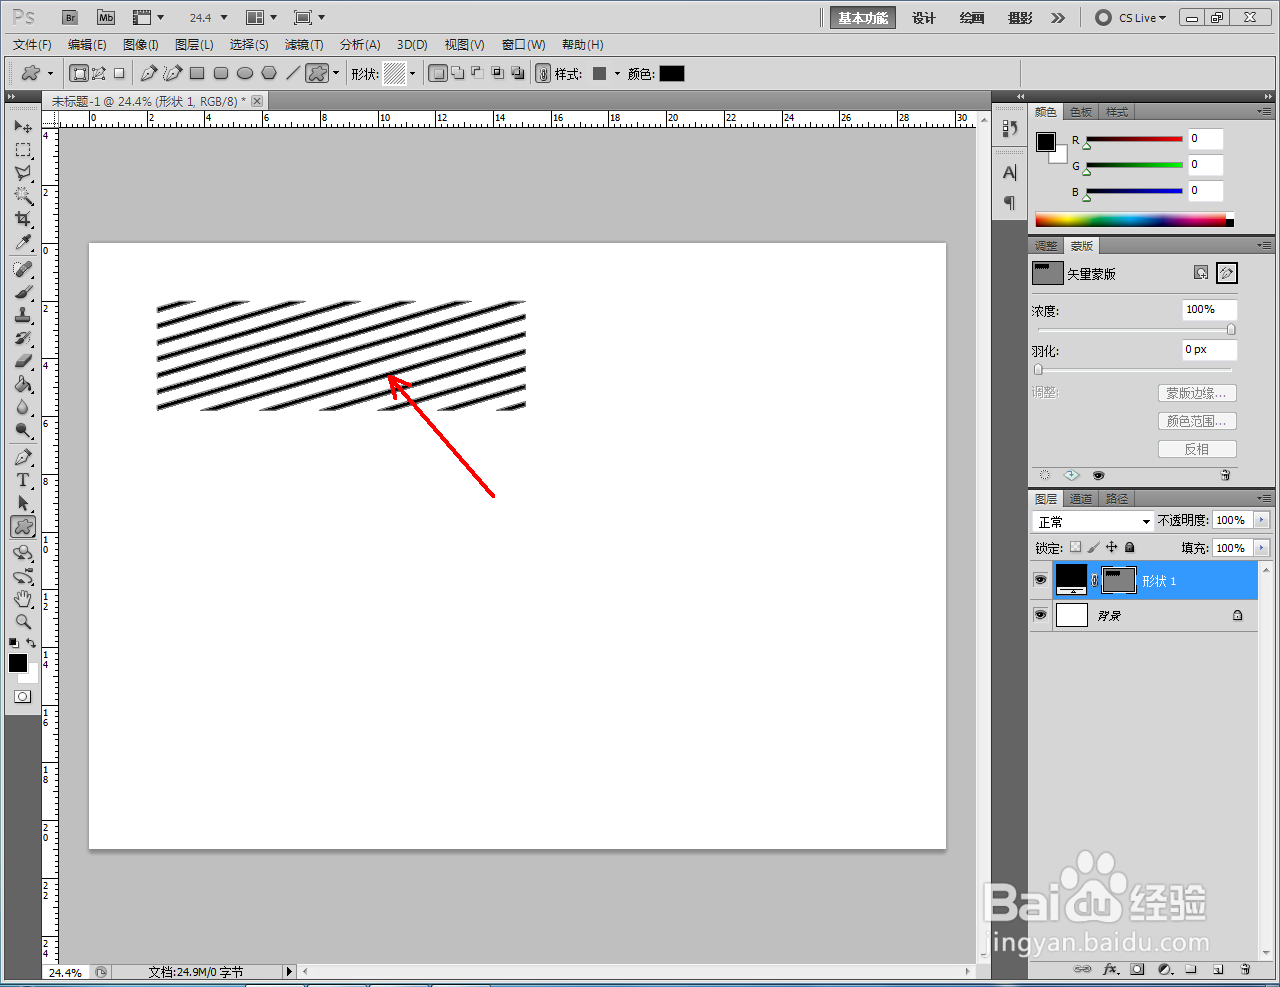Switch to the 色板 tab
The width and height of the screenshot is (1280, 987).
coord(1081,112)
